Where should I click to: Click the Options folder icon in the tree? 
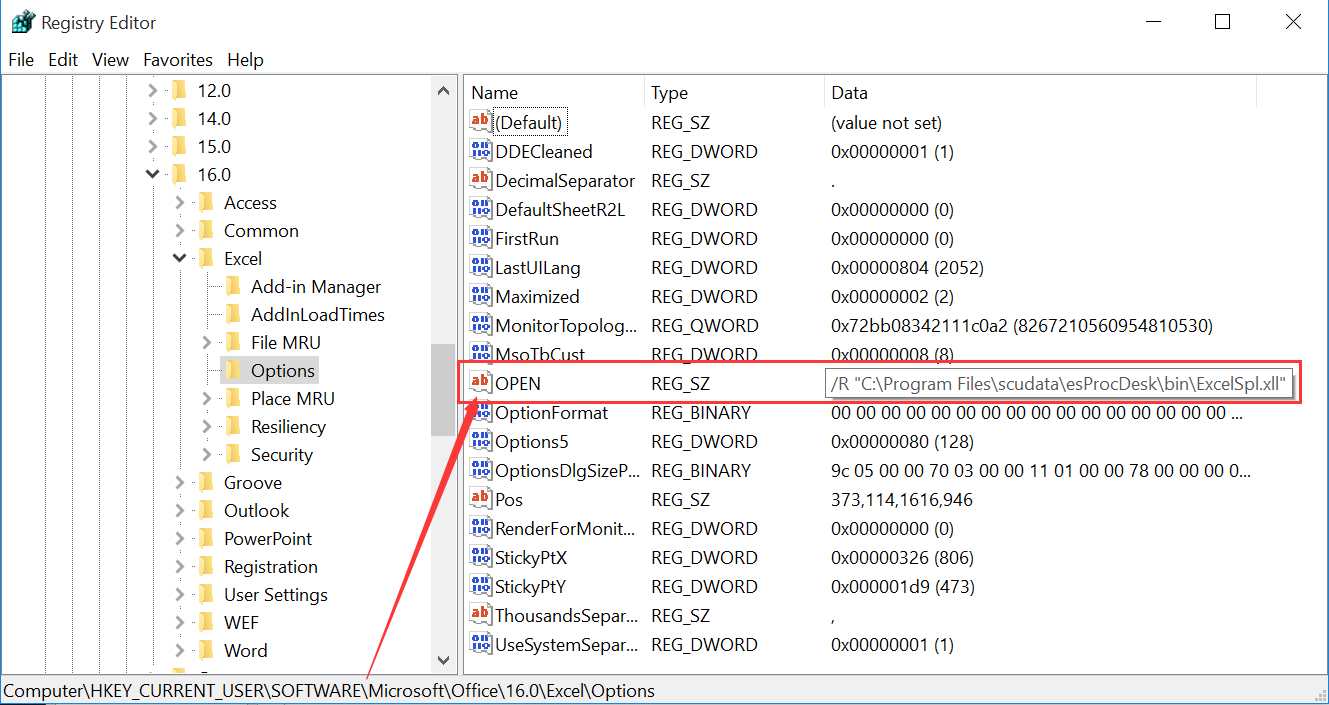233,371
